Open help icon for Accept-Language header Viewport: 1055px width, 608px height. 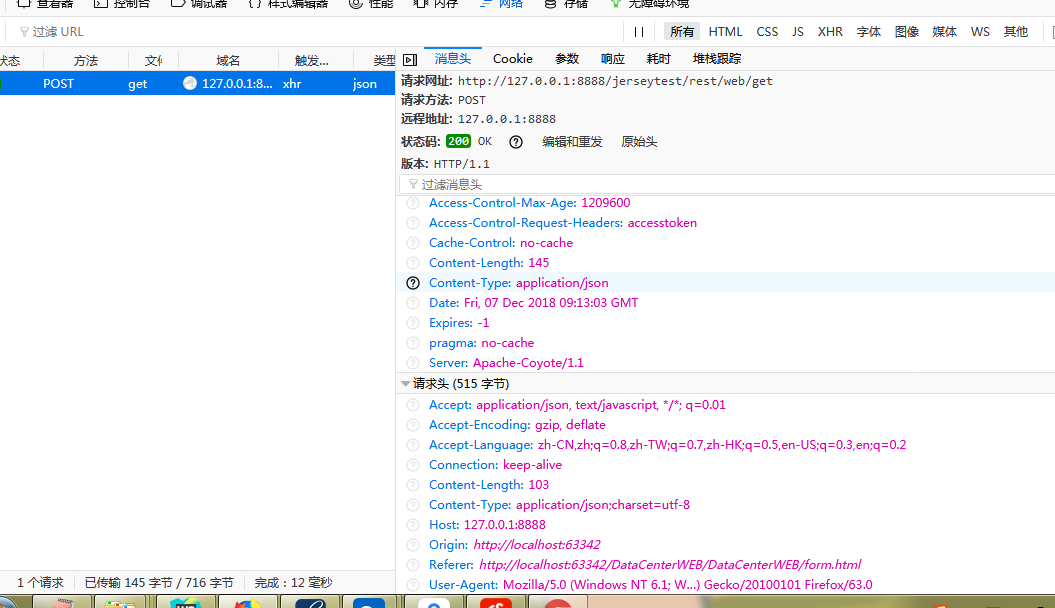tap(413, 445)
